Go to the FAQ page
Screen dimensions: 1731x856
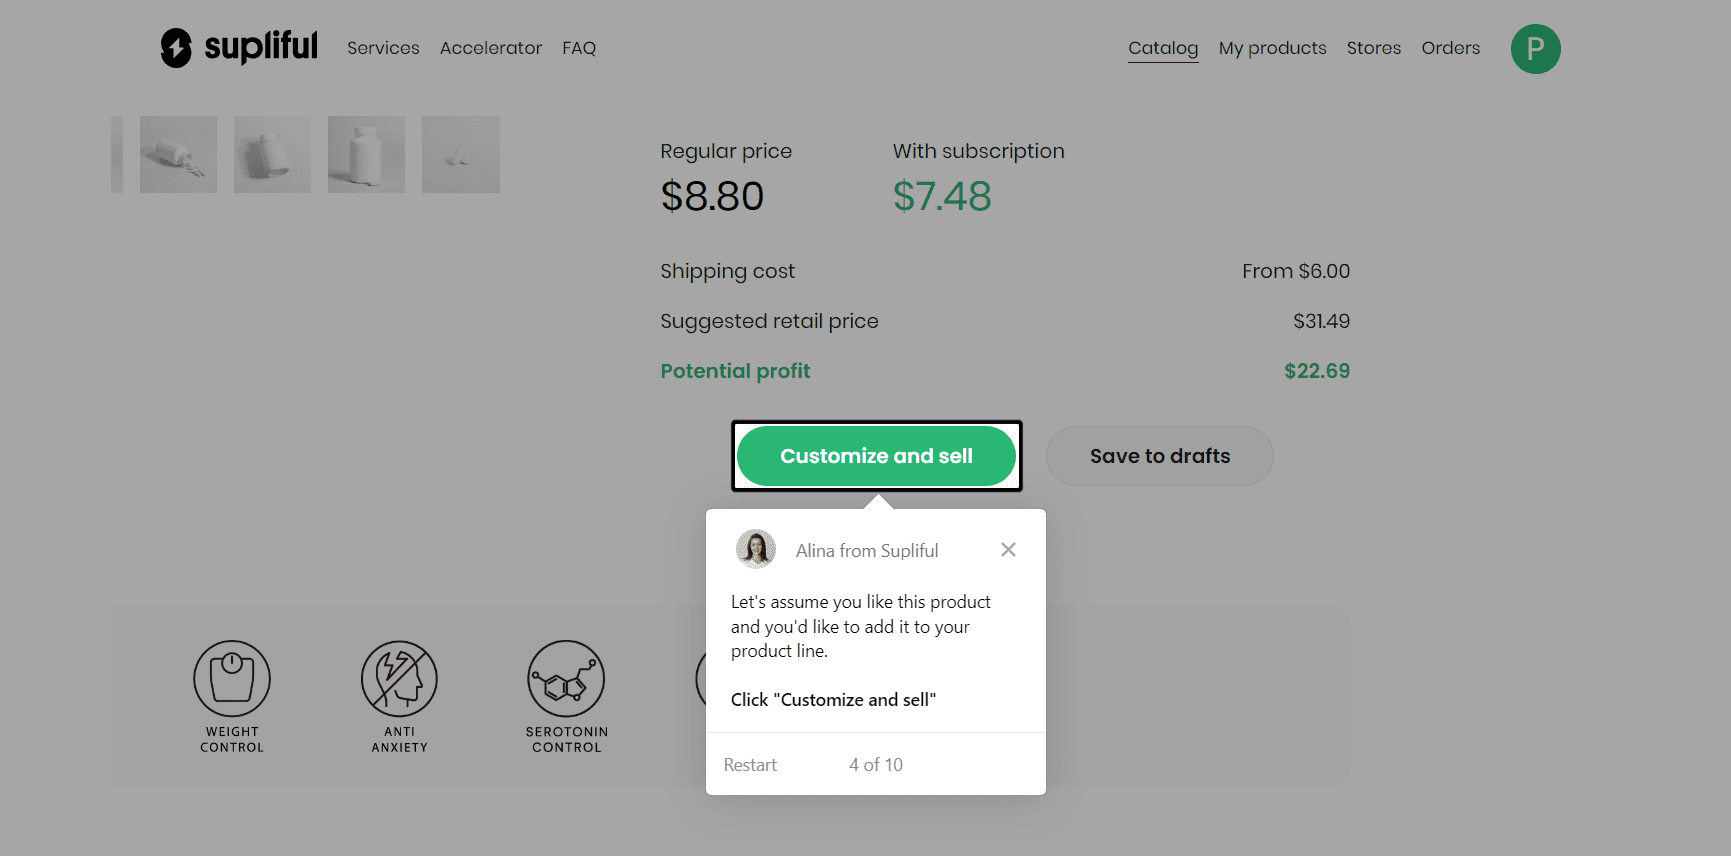pyautogui.click(x=579, y=48)
